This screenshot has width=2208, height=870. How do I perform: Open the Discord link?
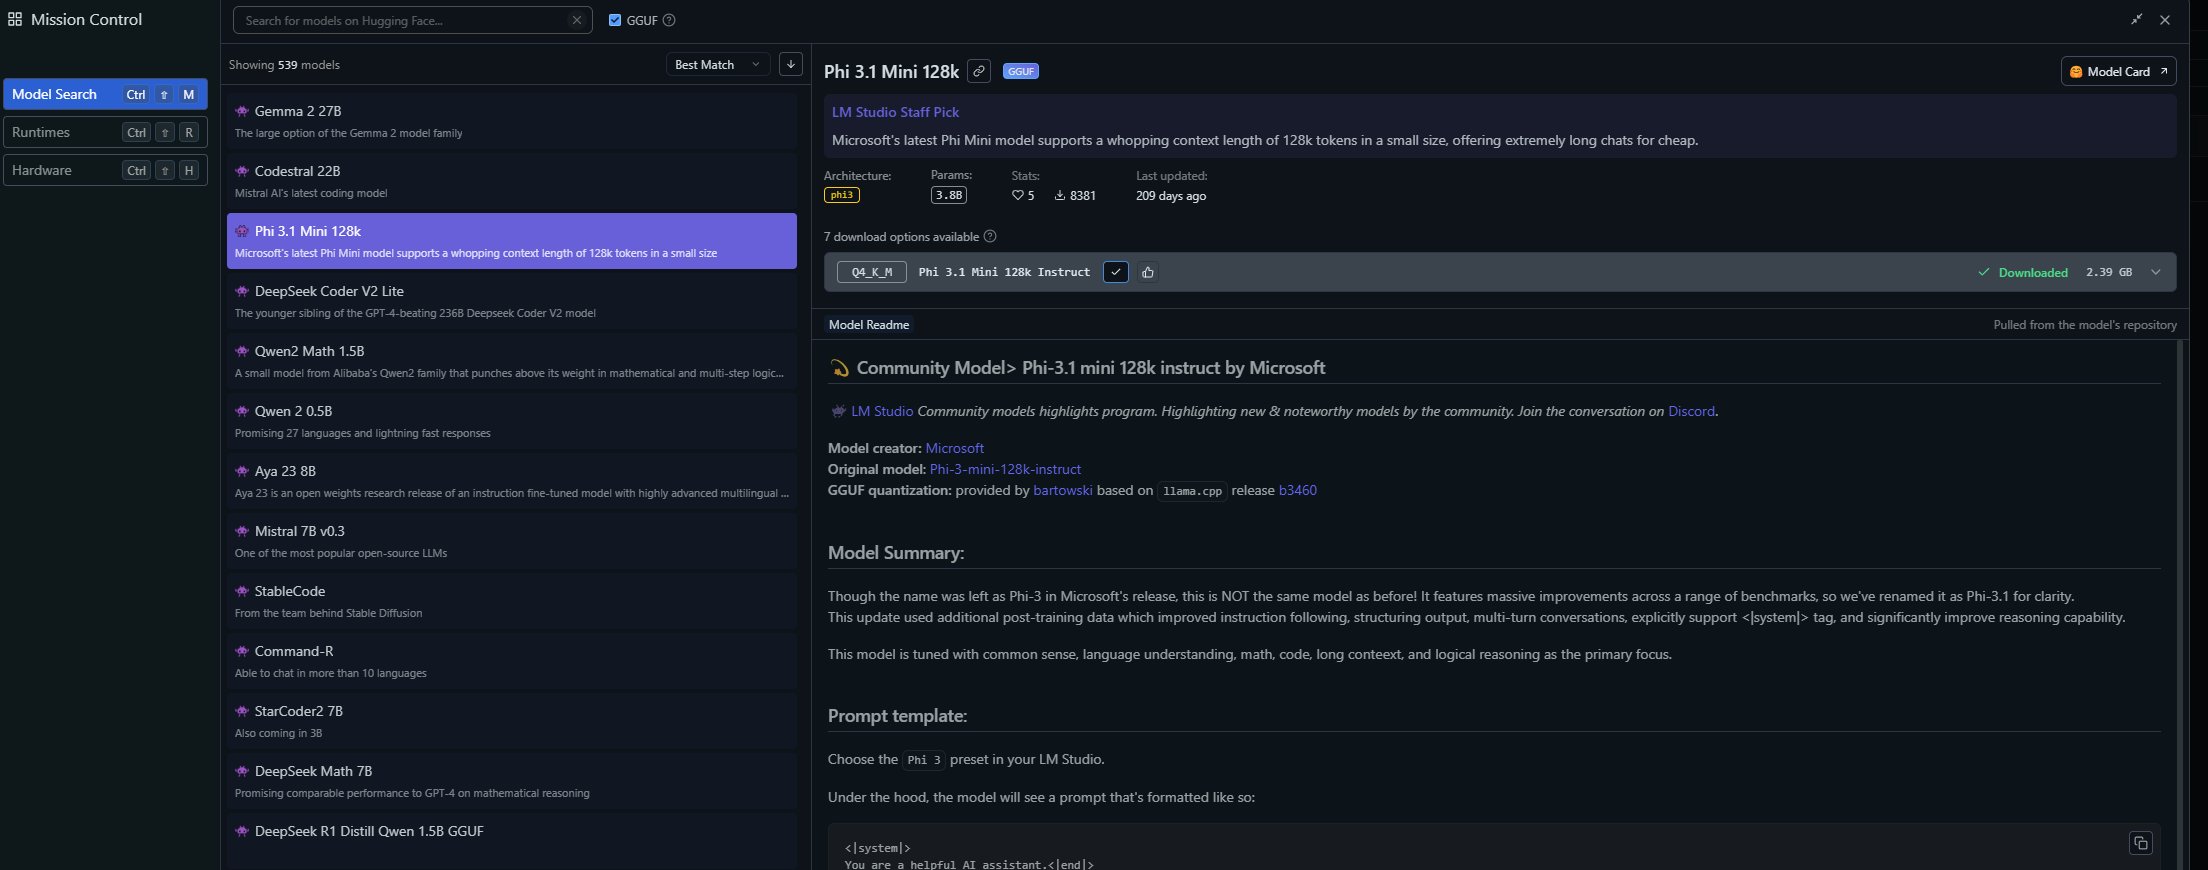[1691, 411]
